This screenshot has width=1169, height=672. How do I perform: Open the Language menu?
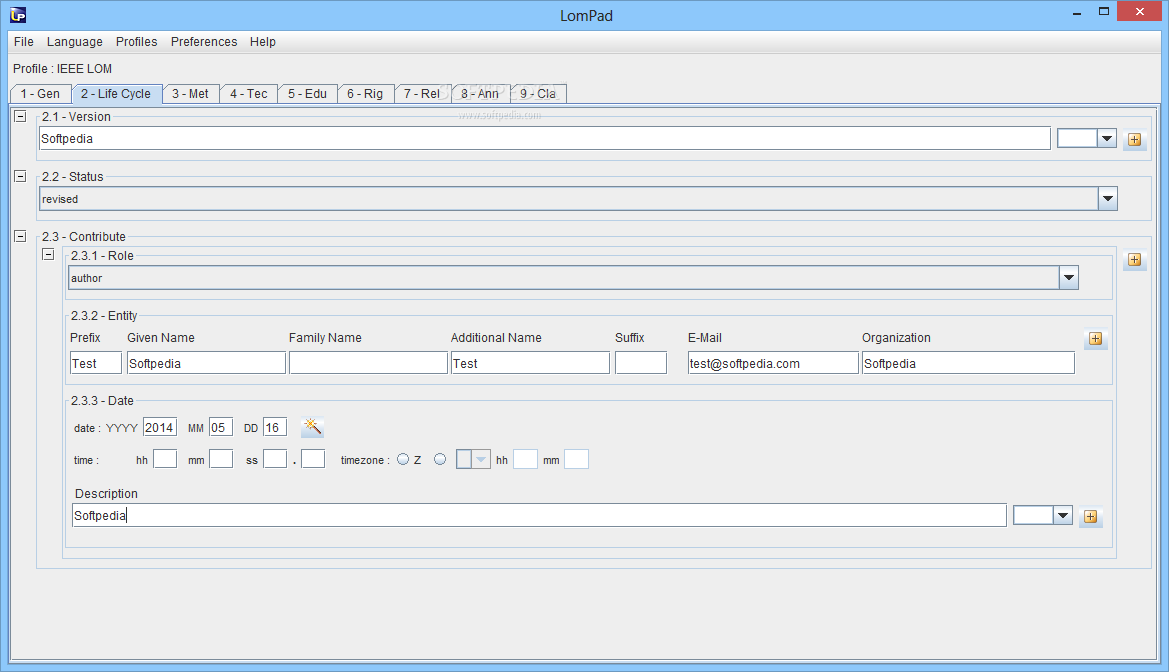[75, 42]
